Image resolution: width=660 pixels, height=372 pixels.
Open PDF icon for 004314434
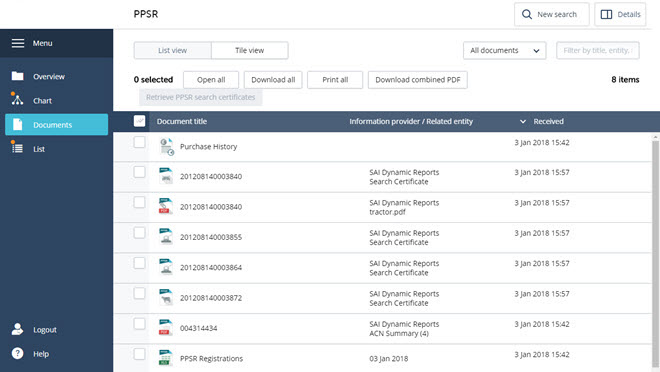point(165,327)
